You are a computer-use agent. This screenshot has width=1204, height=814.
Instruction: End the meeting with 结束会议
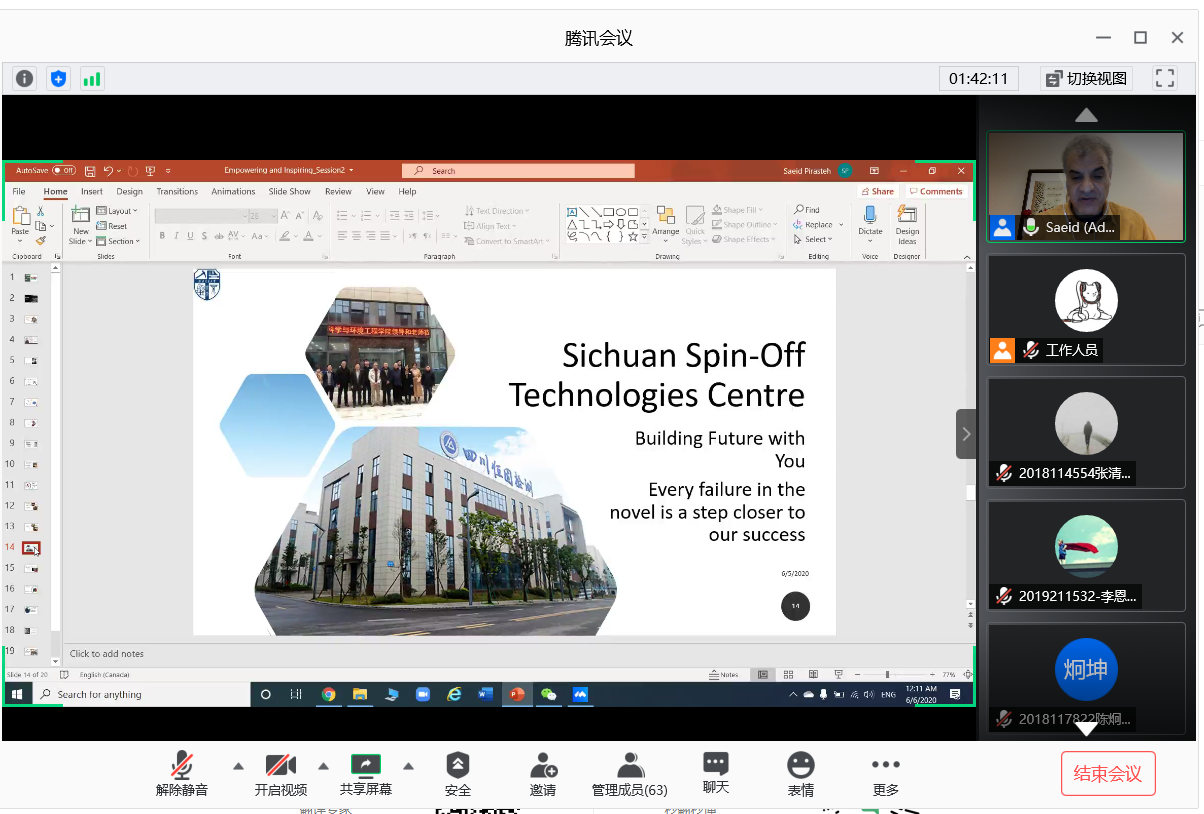[x=1107, y=773]
